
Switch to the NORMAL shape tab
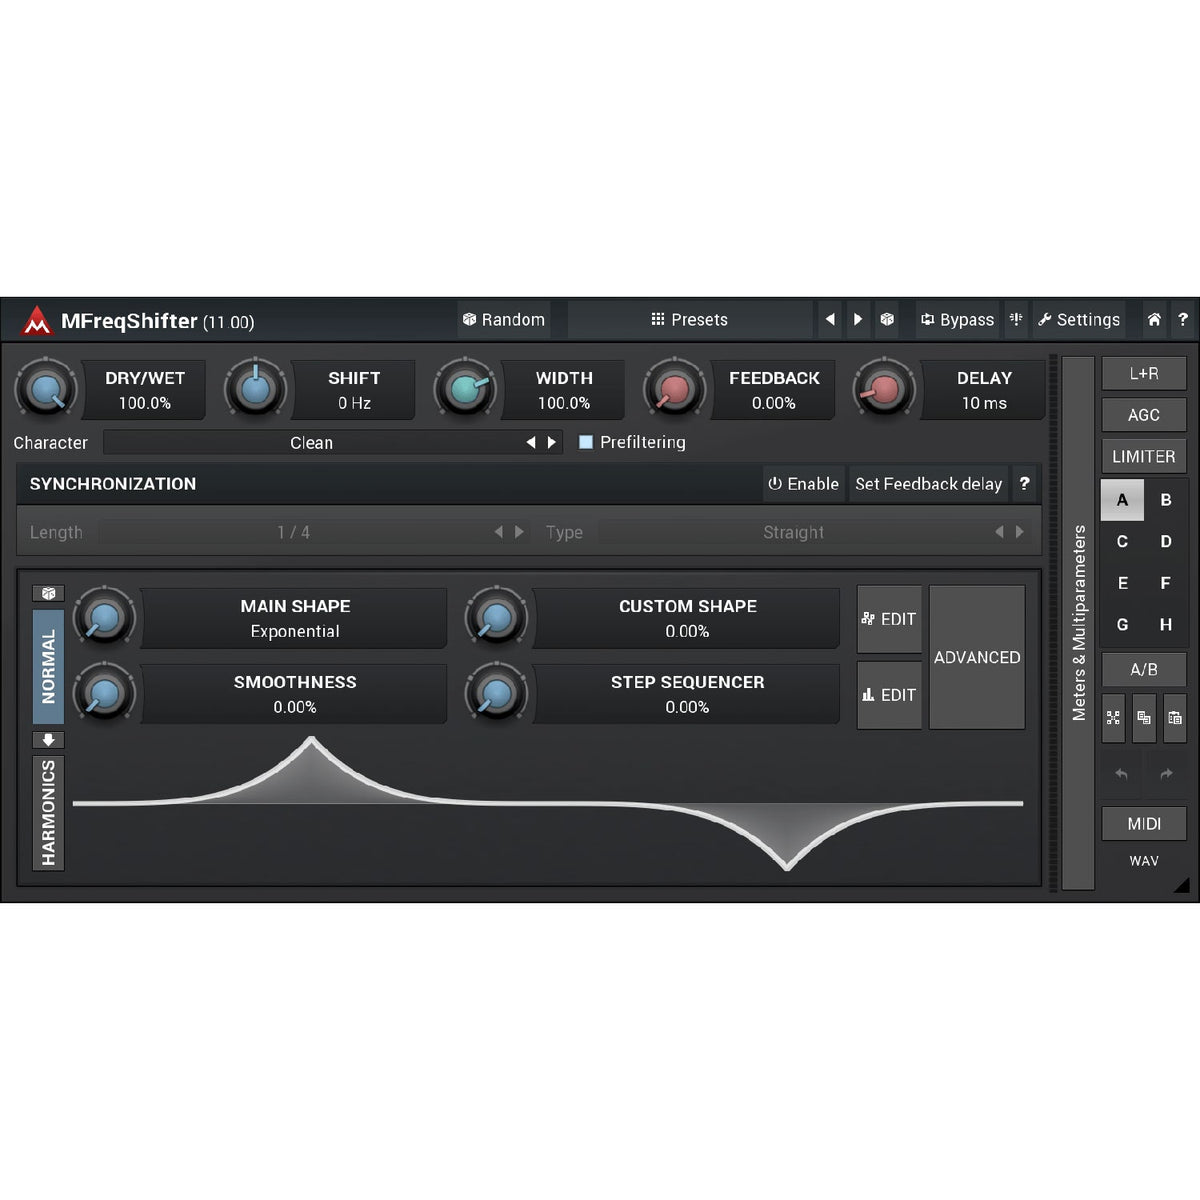[x=48, y=667]
